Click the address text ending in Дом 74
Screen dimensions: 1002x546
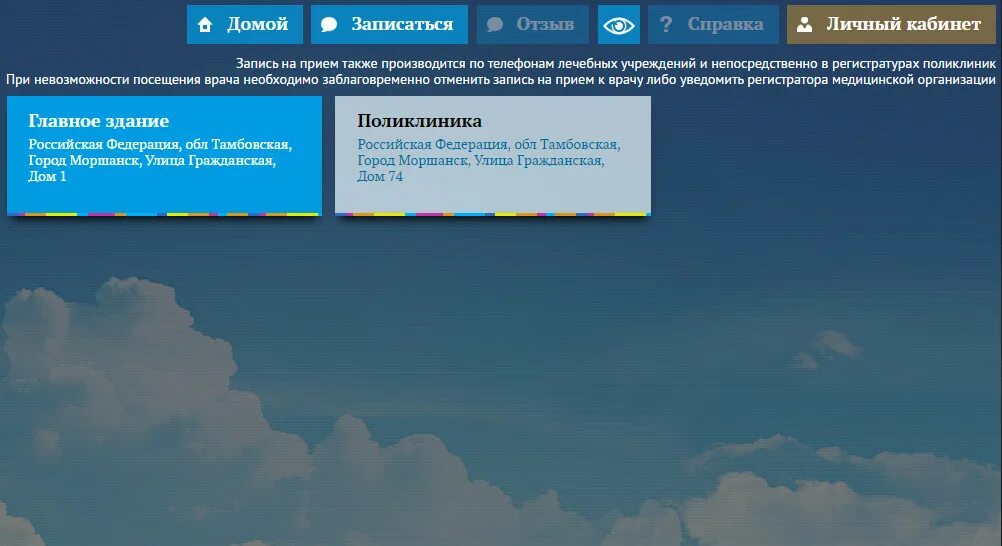(489, 160)
